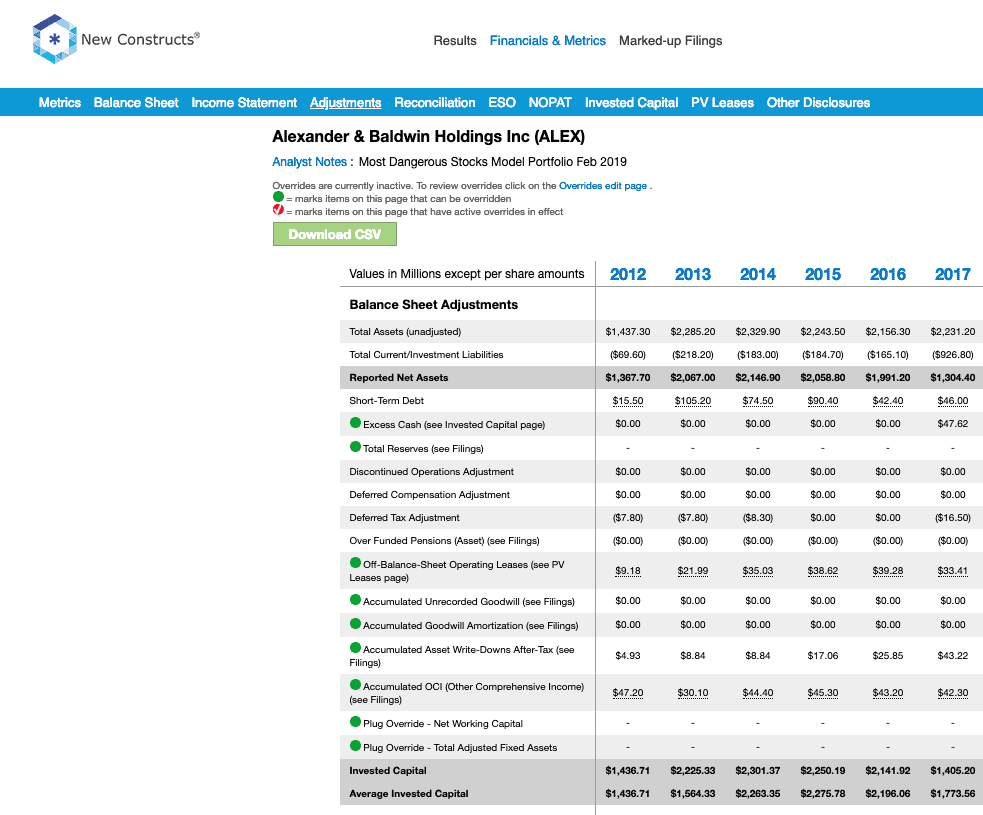Click operating leases value $38.62
Screen dimensions: 983x815
click(x=823, y=570)
